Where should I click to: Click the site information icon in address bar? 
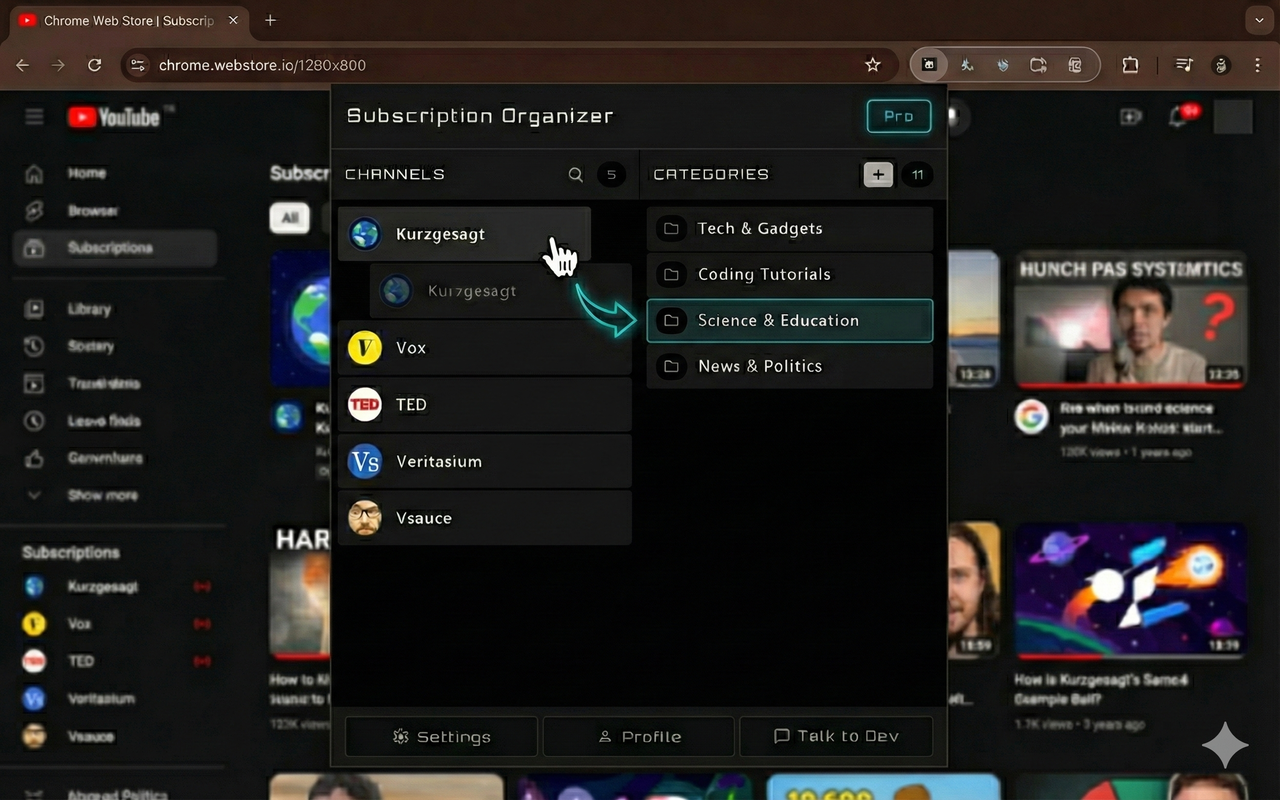click(138, 65)
